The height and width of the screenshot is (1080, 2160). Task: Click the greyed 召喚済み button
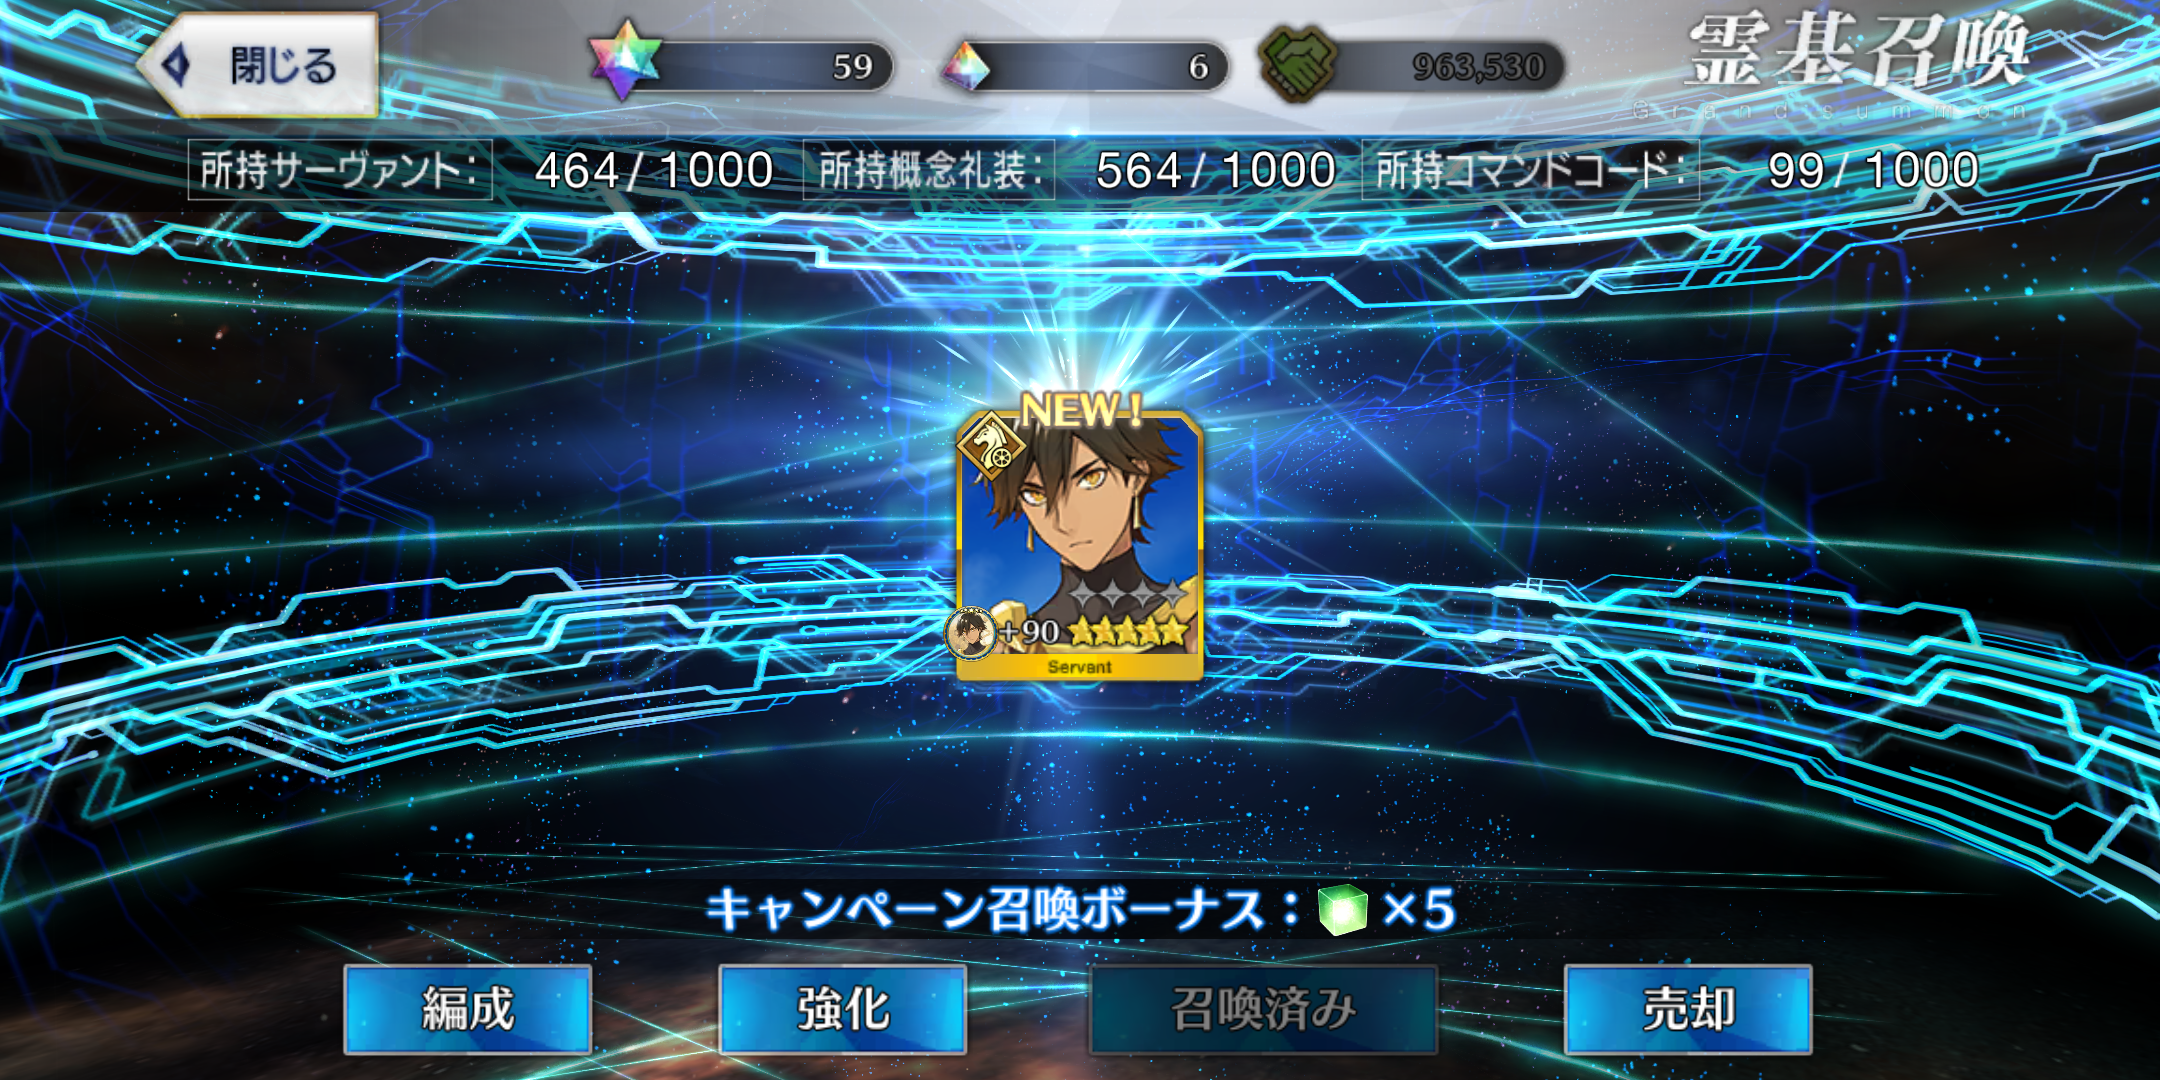[1263, 1008]
